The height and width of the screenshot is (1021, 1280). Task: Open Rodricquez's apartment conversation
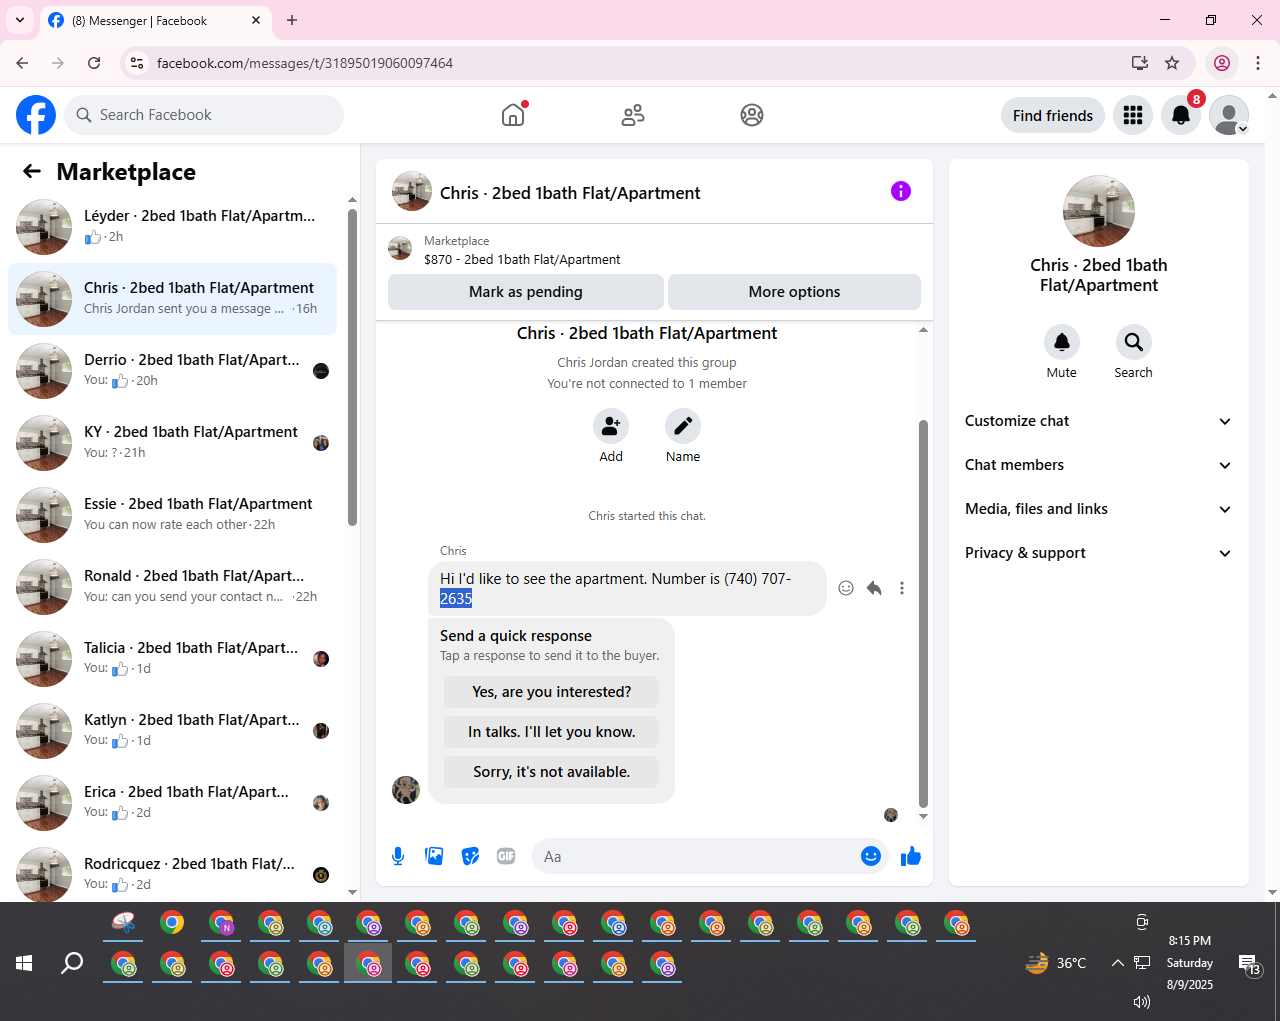tap(172, 873)
